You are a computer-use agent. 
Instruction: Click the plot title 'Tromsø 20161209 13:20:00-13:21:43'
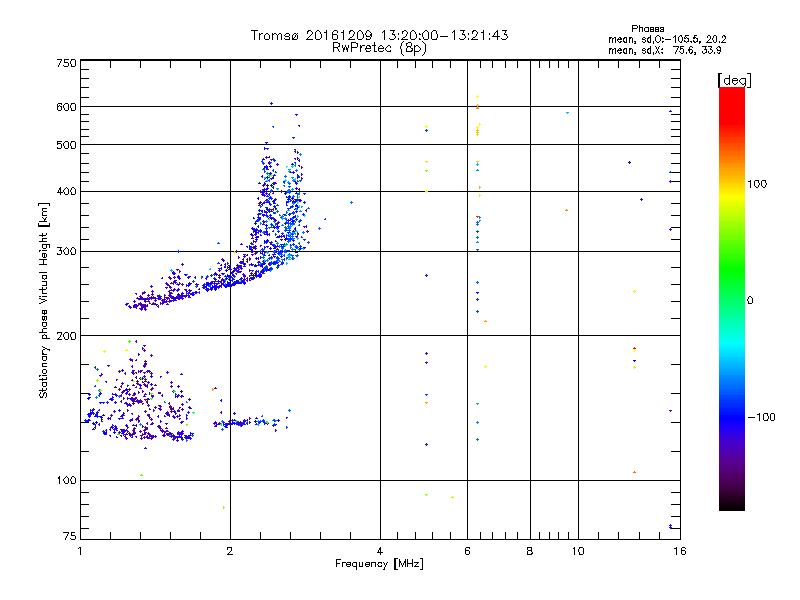379,35
